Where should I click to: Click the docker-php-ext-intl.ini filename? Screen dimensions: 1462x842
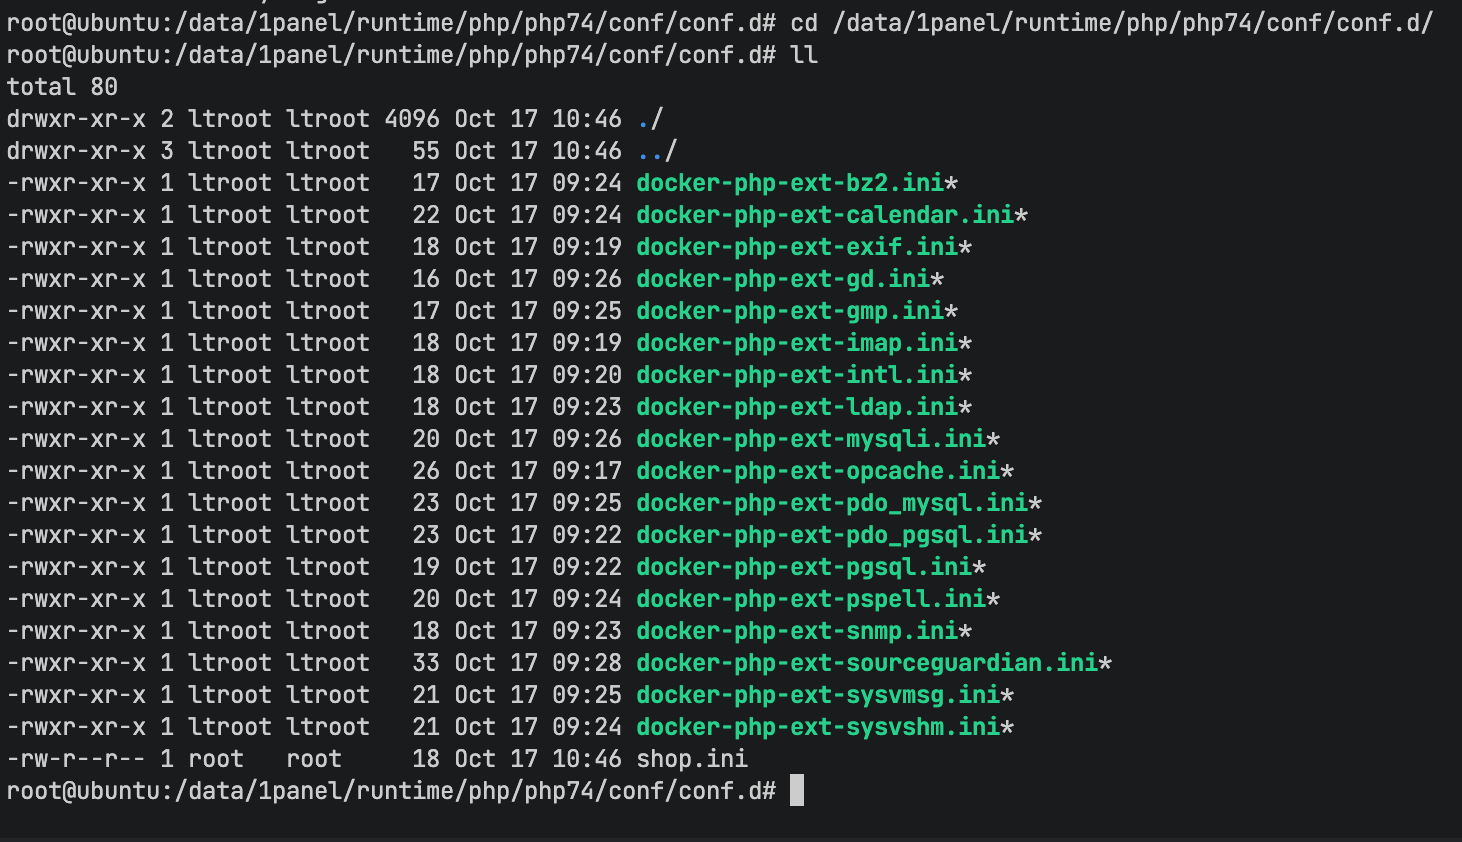(x=797, y=375)
